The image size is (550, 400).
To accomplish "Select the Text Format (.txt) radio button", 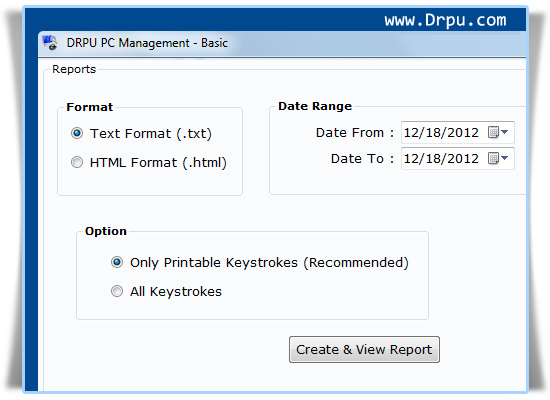I will point(77,133).
